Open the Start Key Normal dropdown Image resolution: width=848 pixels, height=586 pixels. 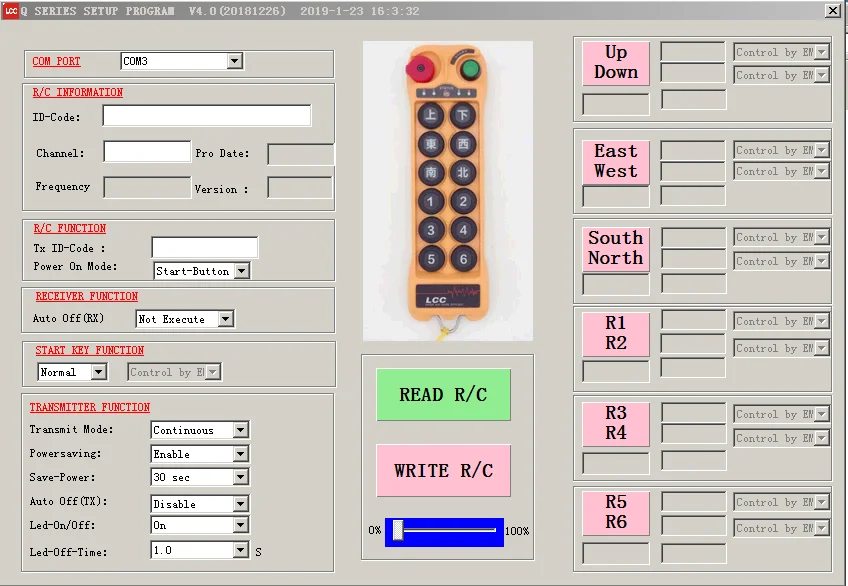click(72, 372)
